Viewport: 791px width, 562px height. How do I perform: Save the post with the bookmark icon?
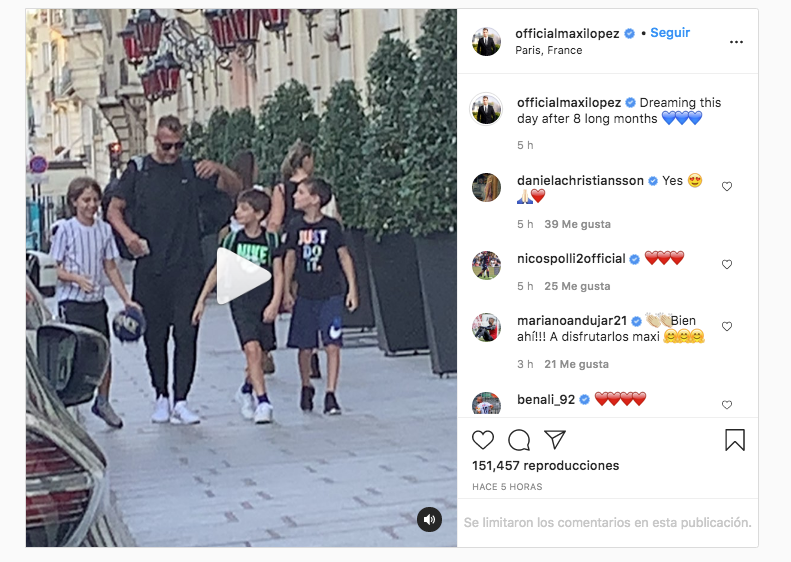pos(734,440)
